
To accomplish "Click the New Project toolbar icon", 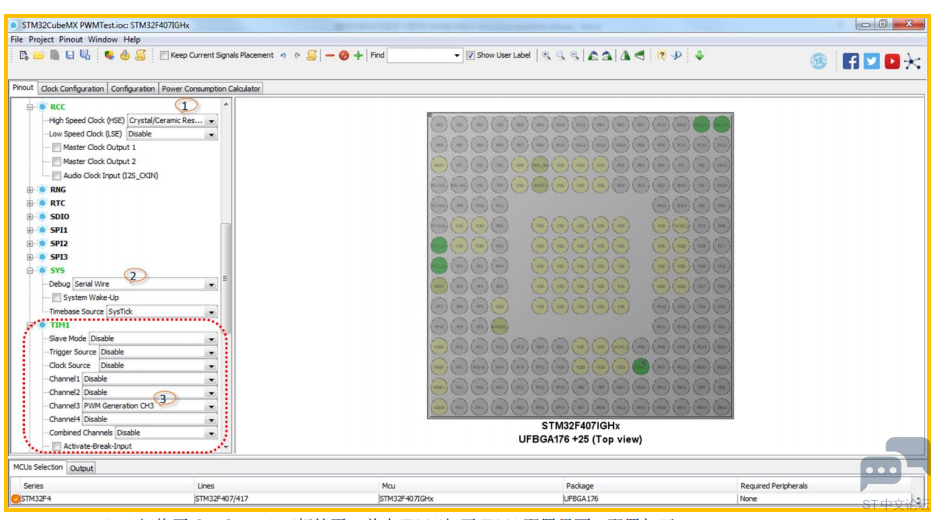I will 24,56.
